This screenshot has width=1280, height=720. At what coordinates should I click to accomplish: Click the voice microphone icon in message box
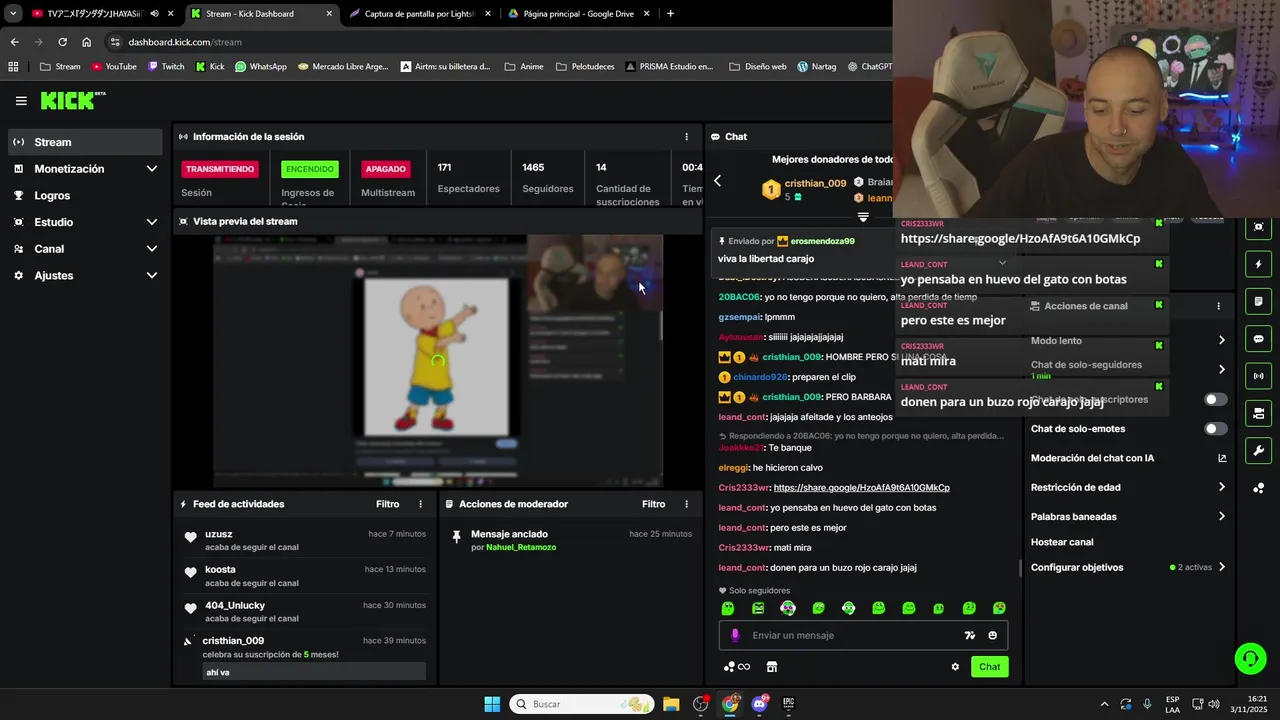(735, 635)
